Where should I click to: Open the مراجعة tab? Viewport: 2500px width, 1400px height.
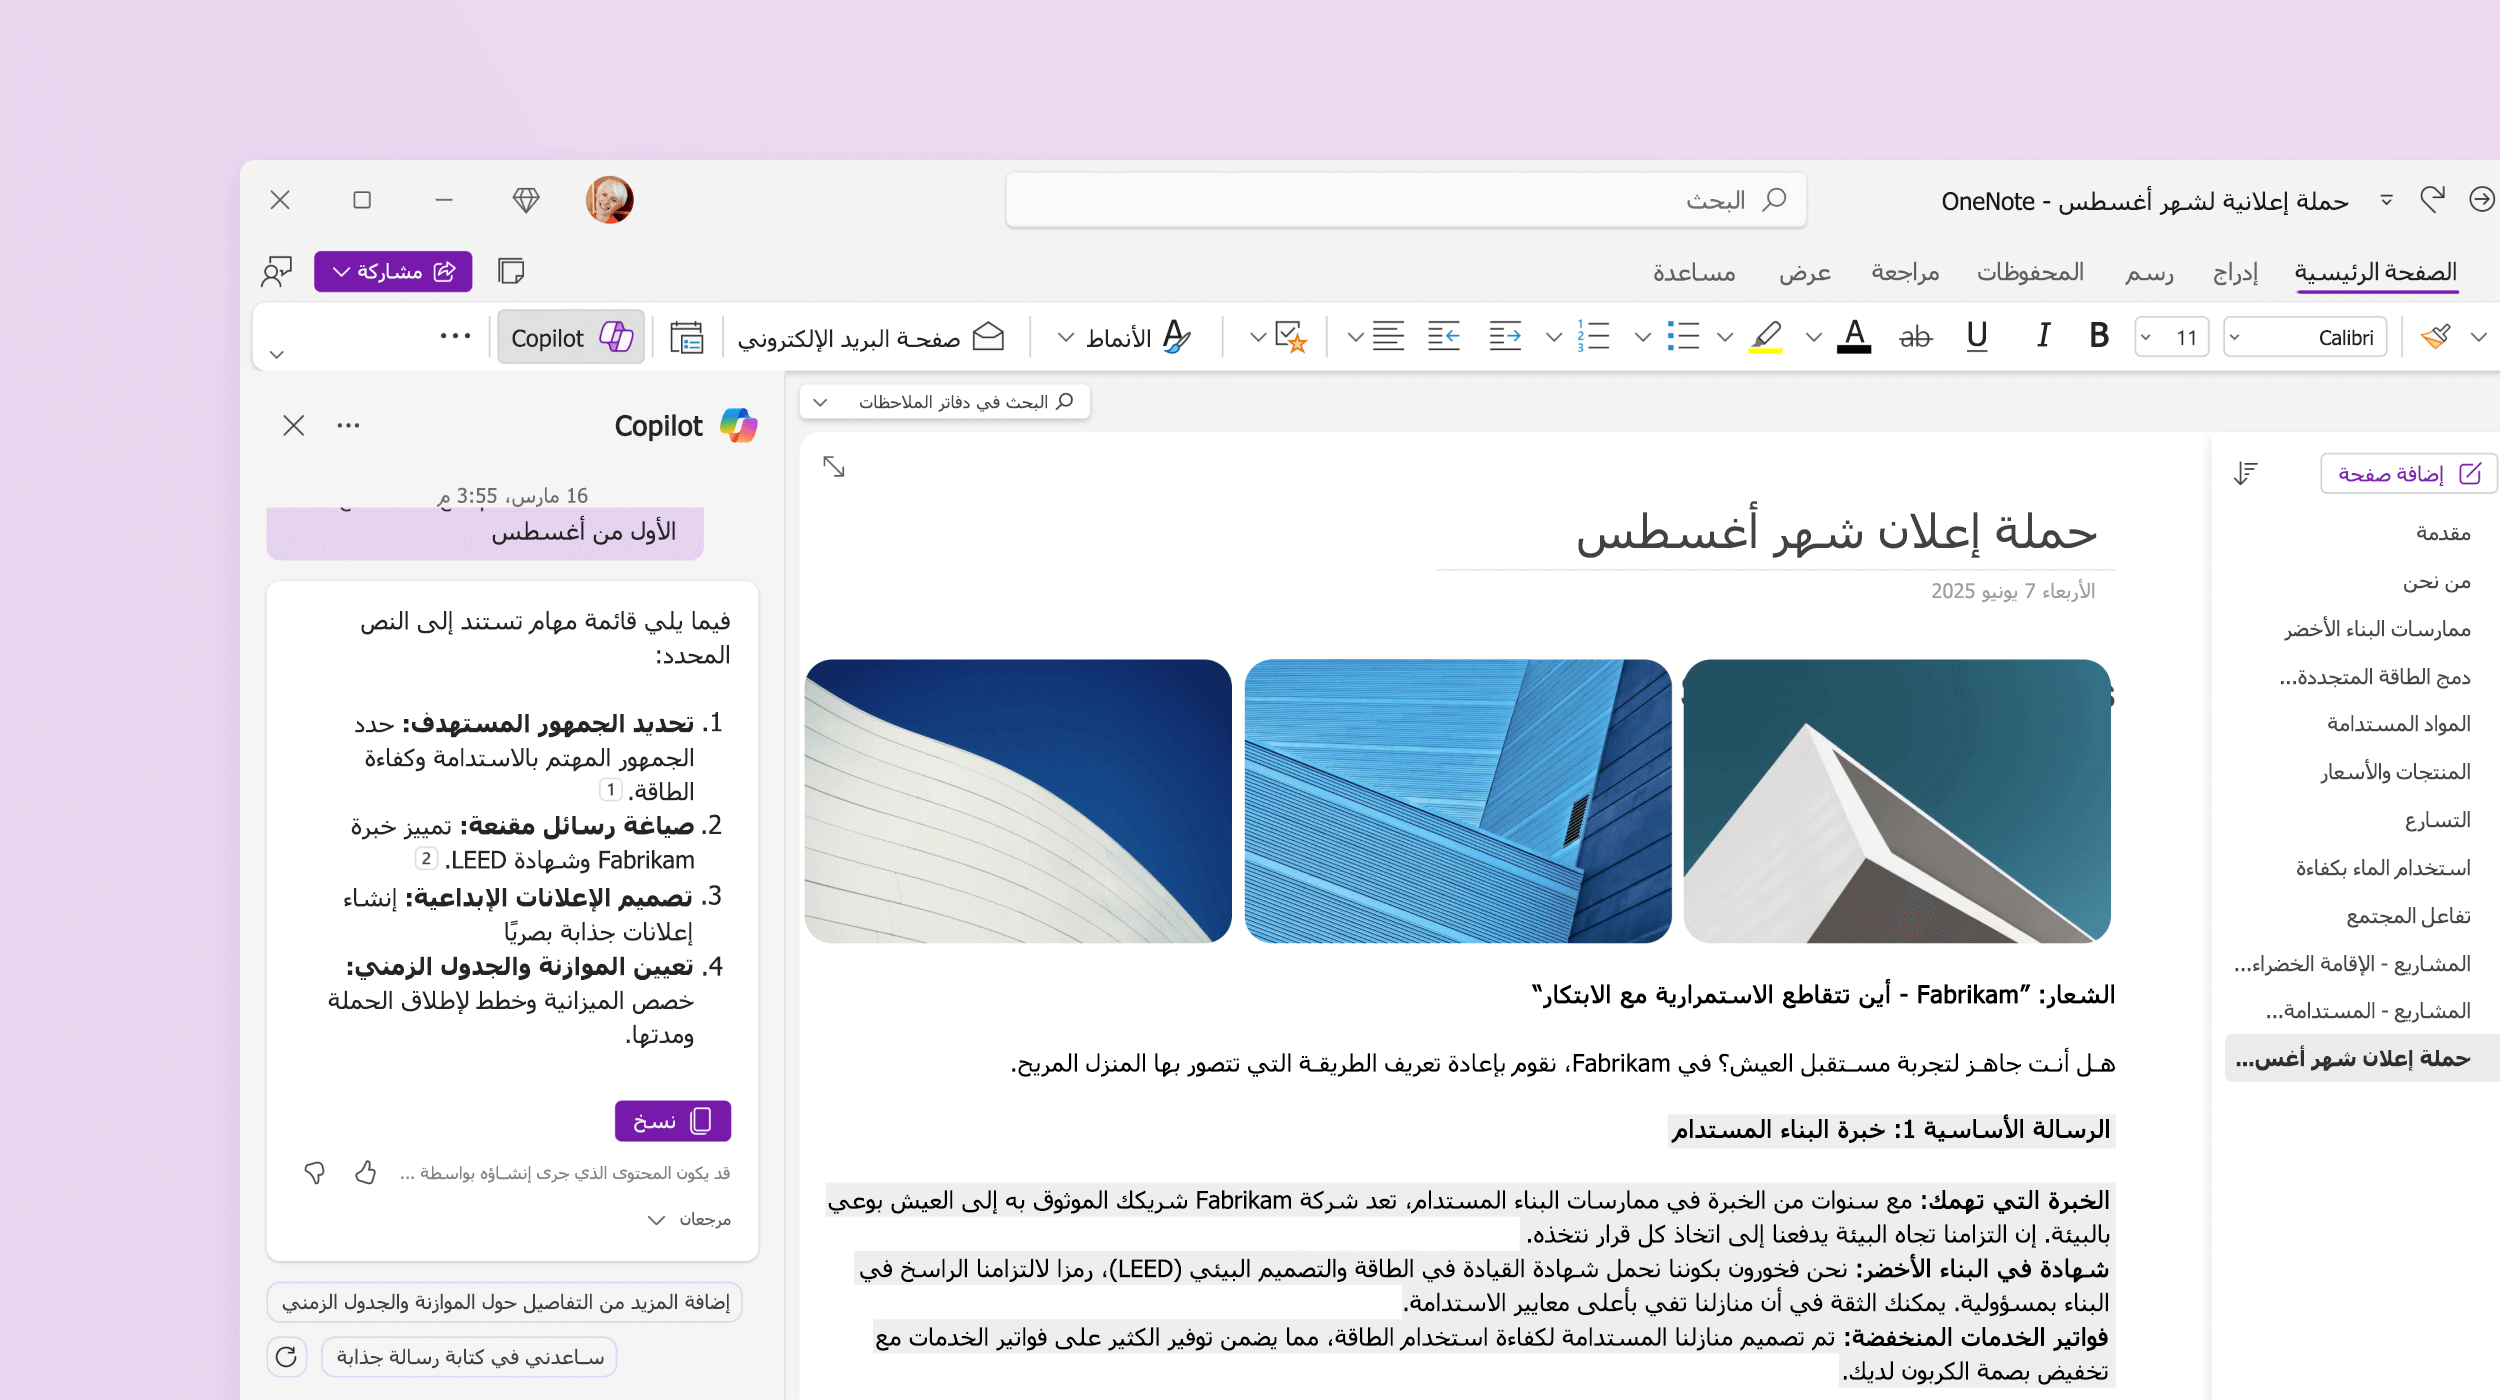click(x=1905, y=272)
